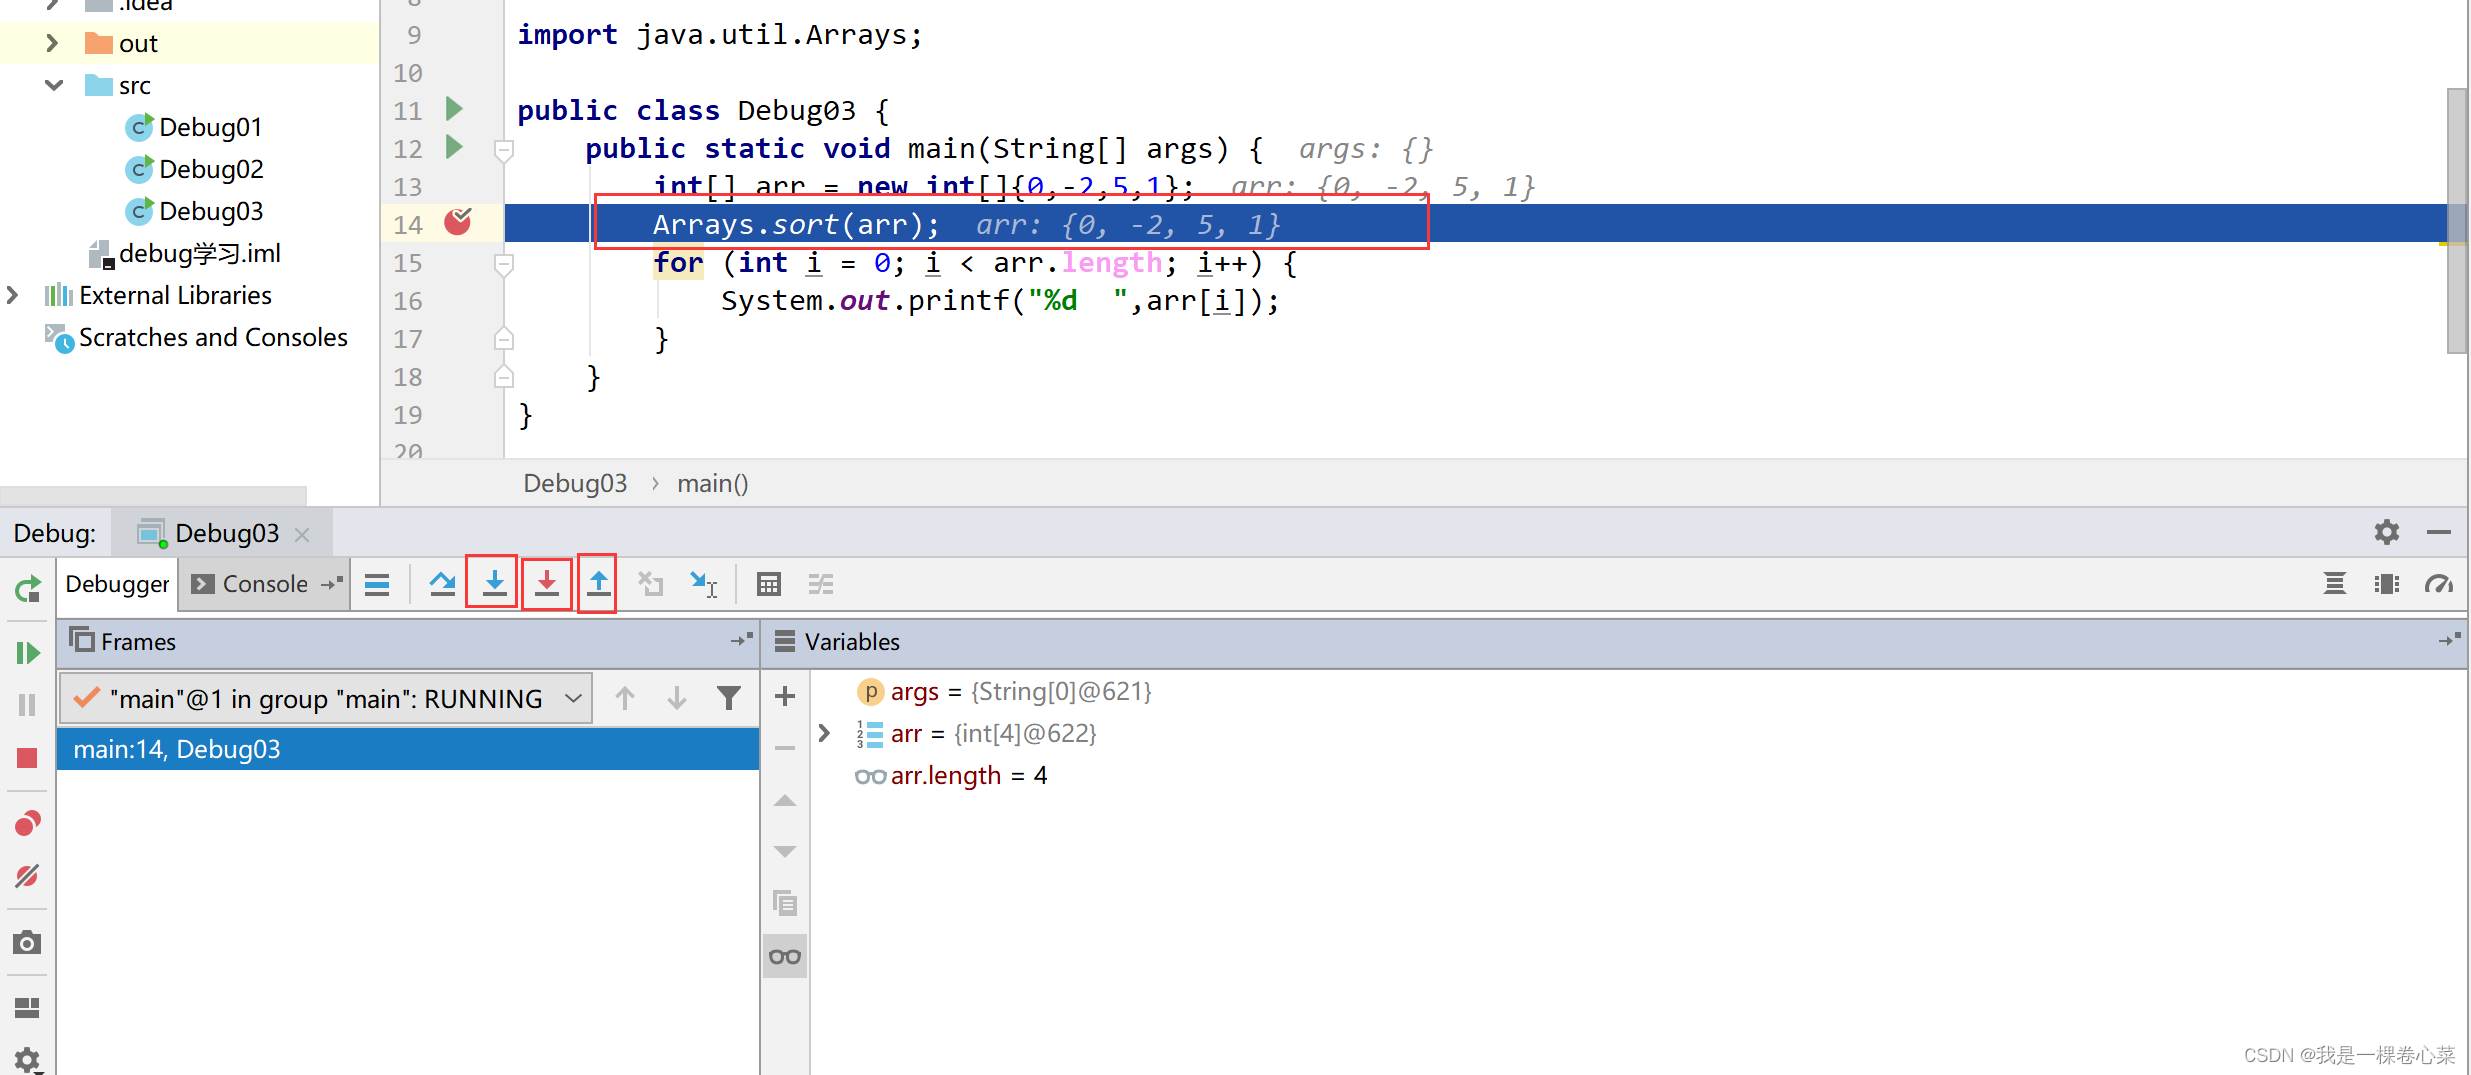Click main() in the breadcrumb bar

[x=712, y=484]
